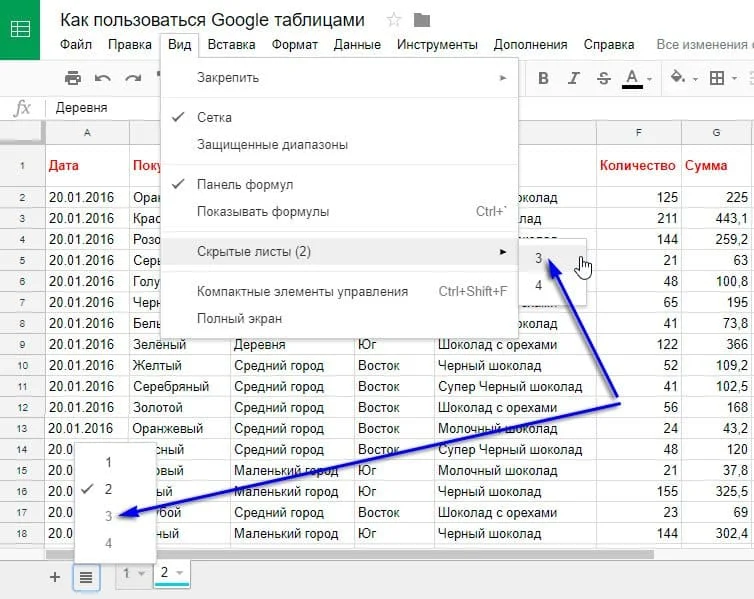Open borders dropdown arrow
Screen dimensions: 754x599
coord(734,78)
